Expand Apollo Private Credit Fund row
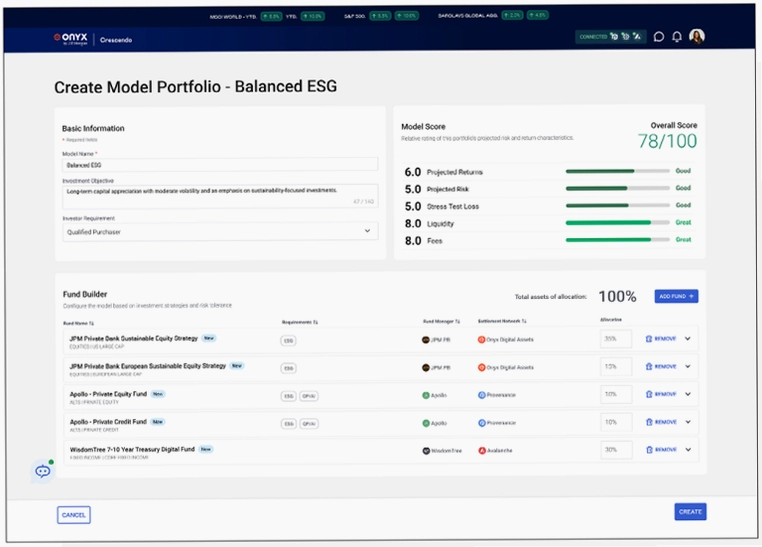 688,422
